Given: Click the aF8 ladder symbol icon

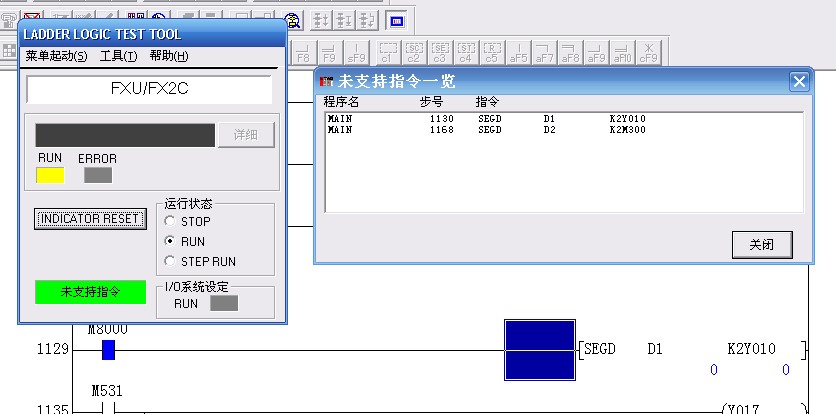Looking at the screenshot, I should pos(570,52).
